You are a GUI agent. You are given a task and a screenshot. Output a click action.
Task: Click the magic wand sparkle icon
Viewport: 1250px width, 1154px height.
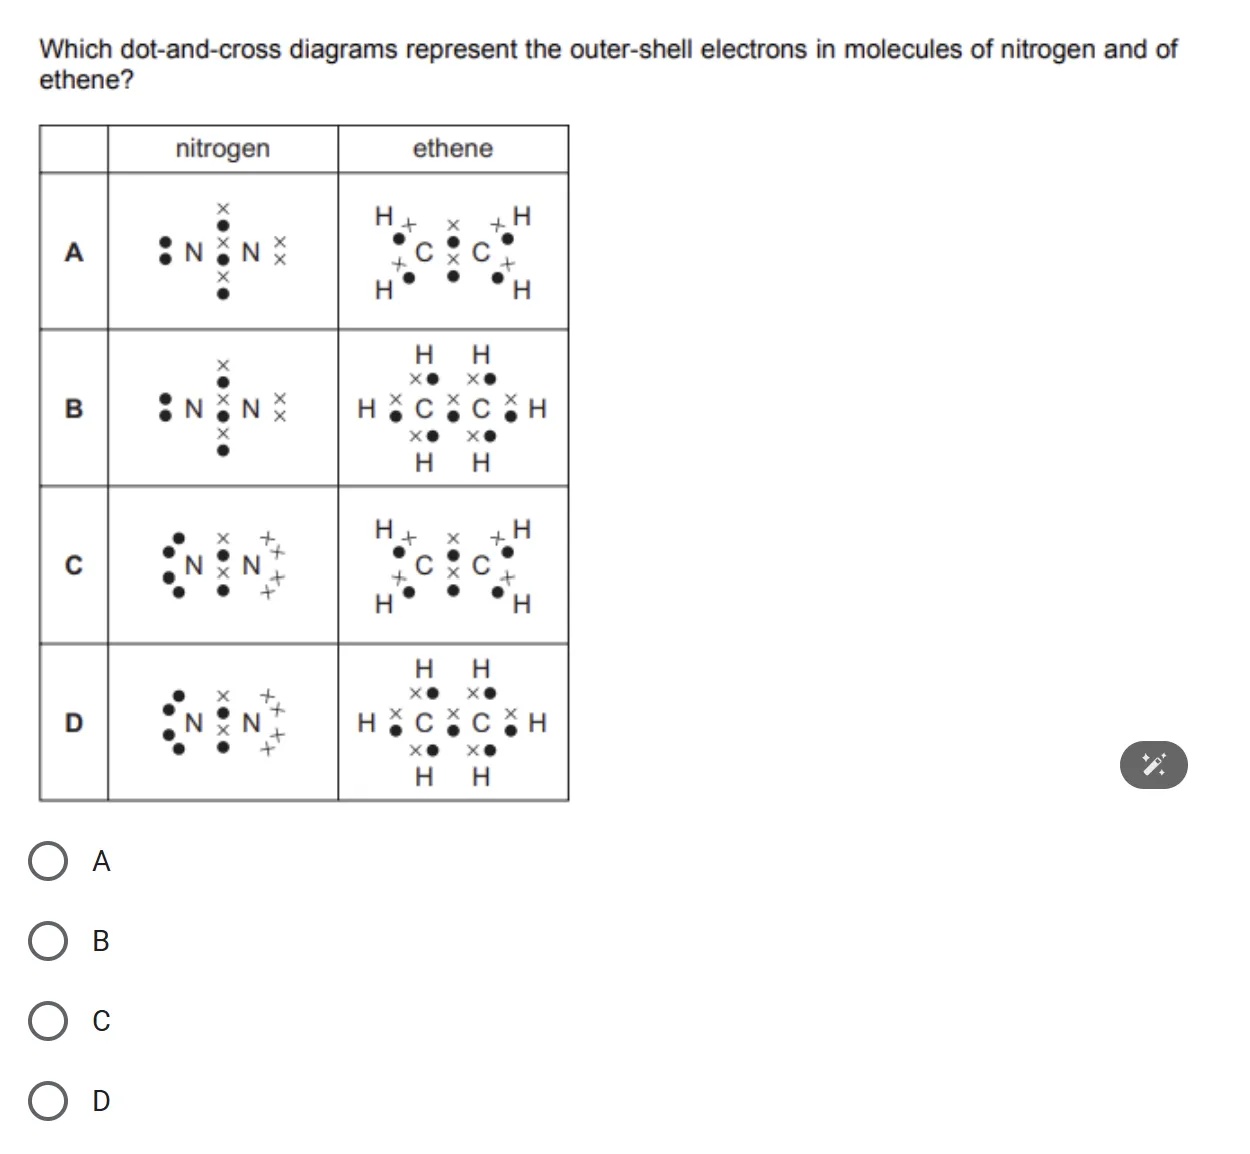[x=1155, y=765]
